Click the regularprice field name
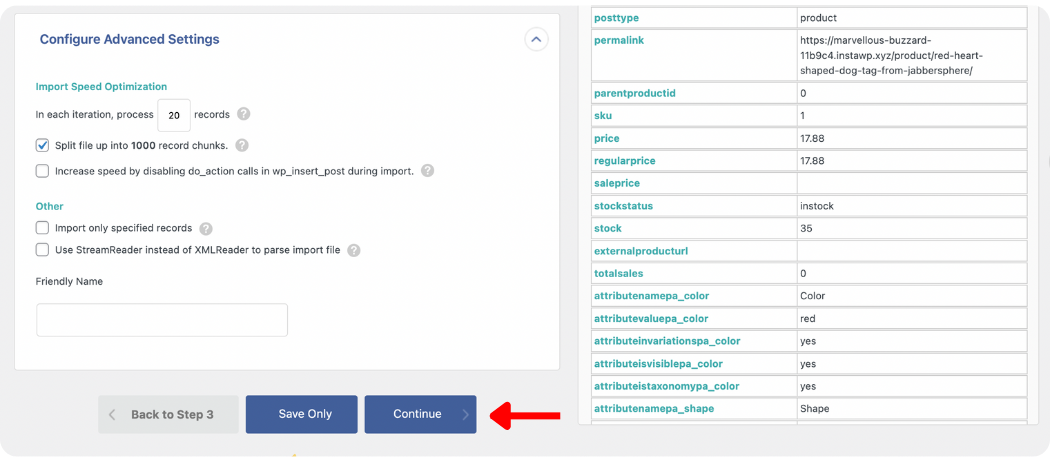This screenshot has height=461, width=1050. coord(626,161)
